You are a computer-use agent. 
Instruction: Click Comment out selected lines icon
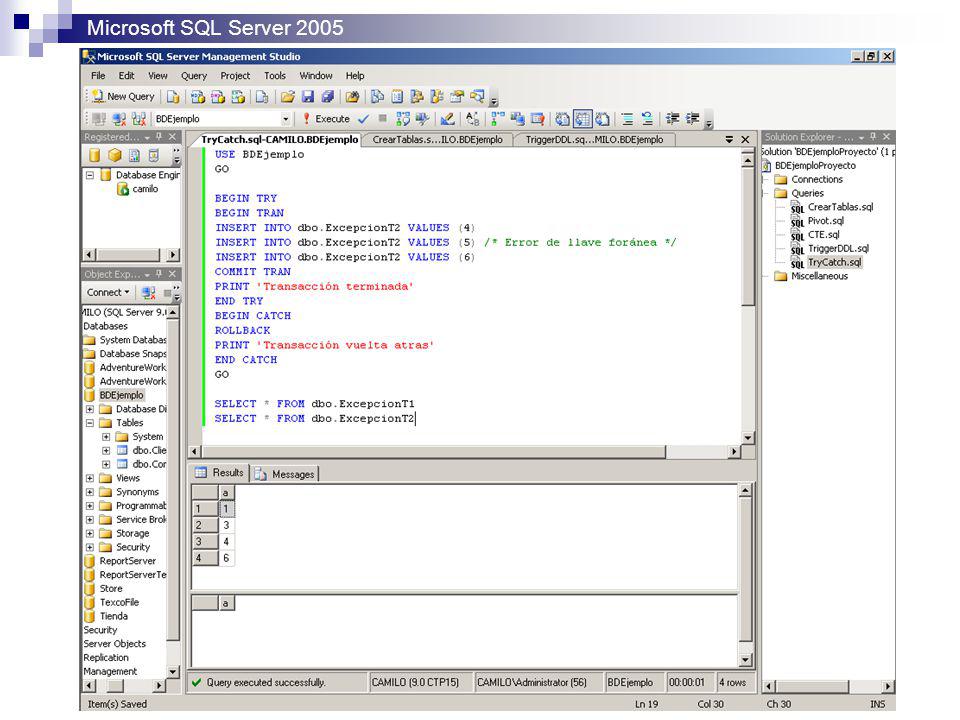point(627,119)
